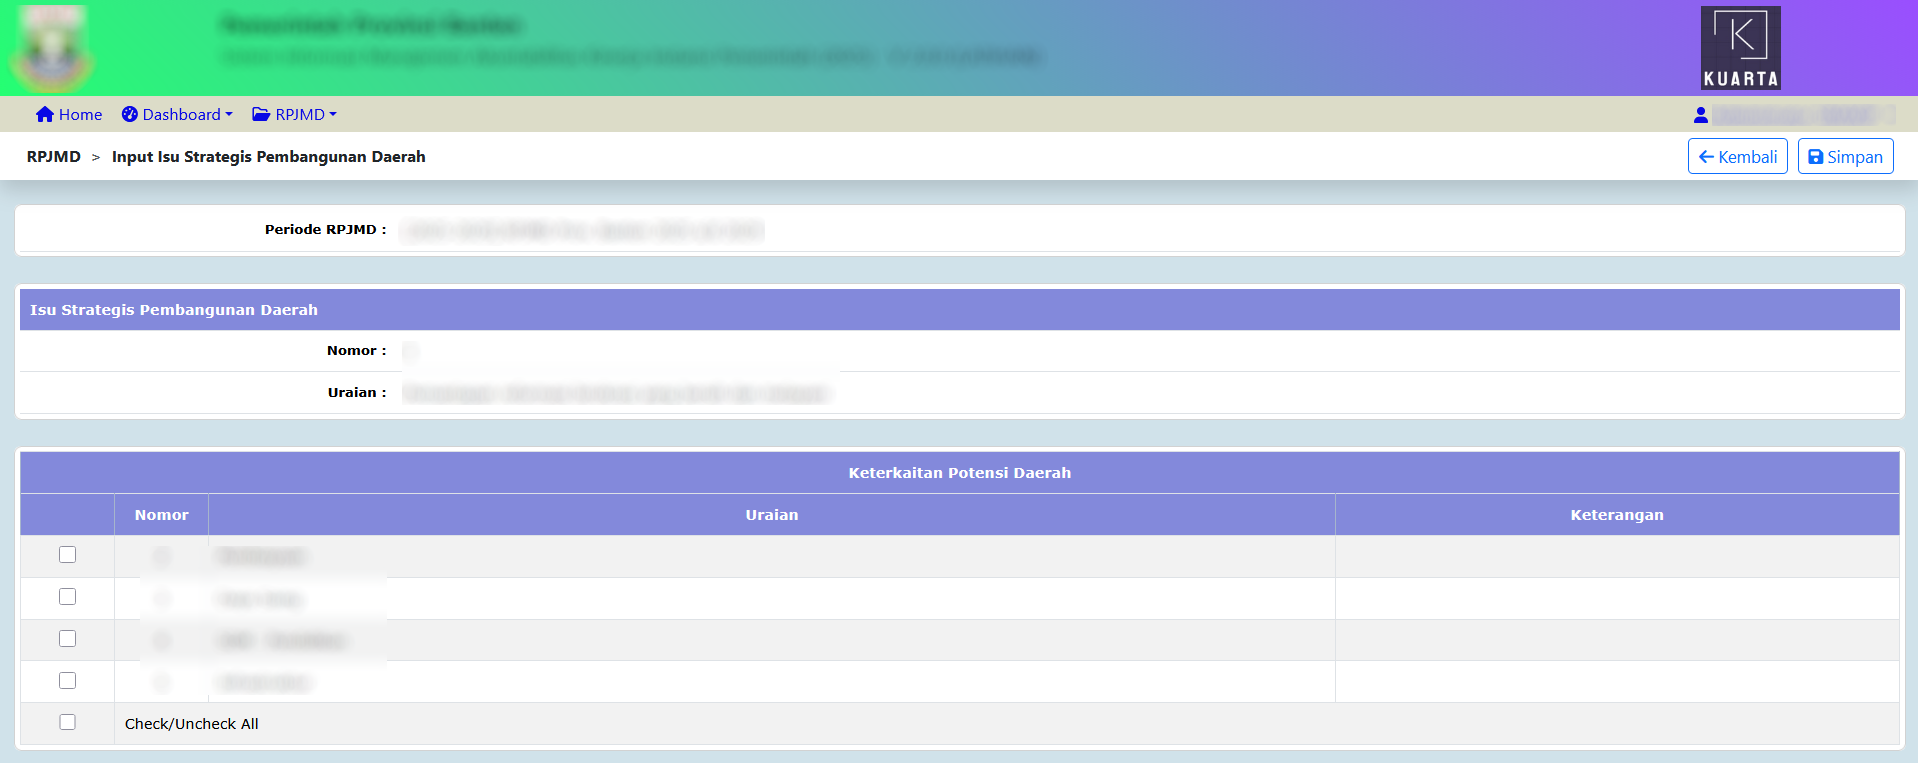Select the fourth row checkbox
Viewport: 1918px width, 763px height.
(x=67, y=681)
